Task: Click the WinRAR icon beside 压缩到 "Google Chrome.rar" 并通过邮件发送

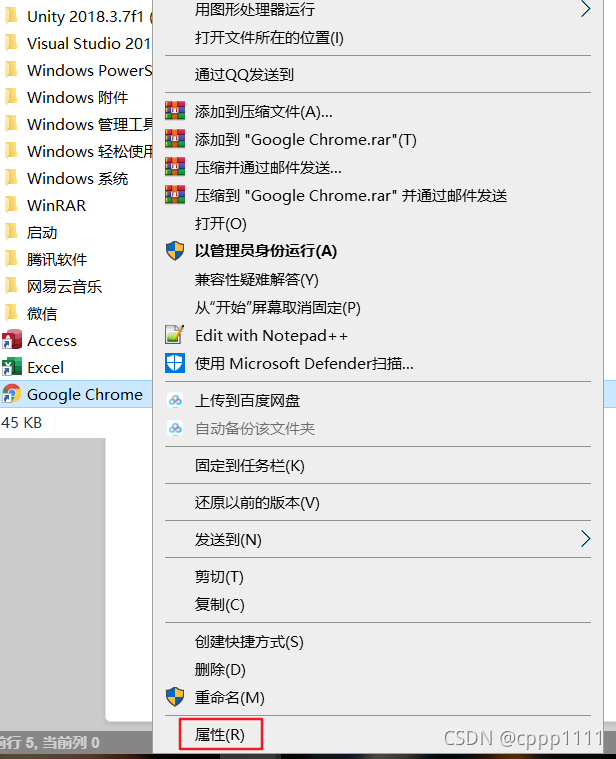Action: (175, 195)
